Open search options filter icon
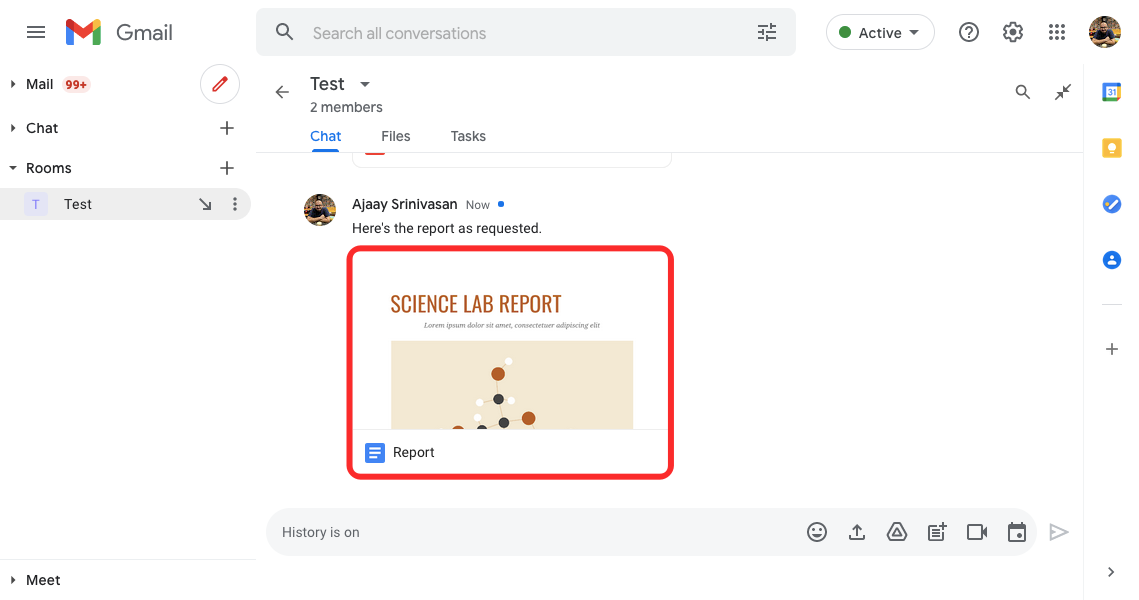Viewport: 1139px width, 600px height. (x=767, y=33)
